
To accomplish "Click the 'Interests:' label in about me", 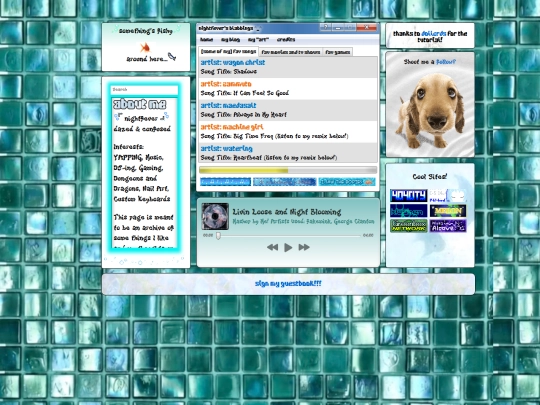I will (129, 147).
